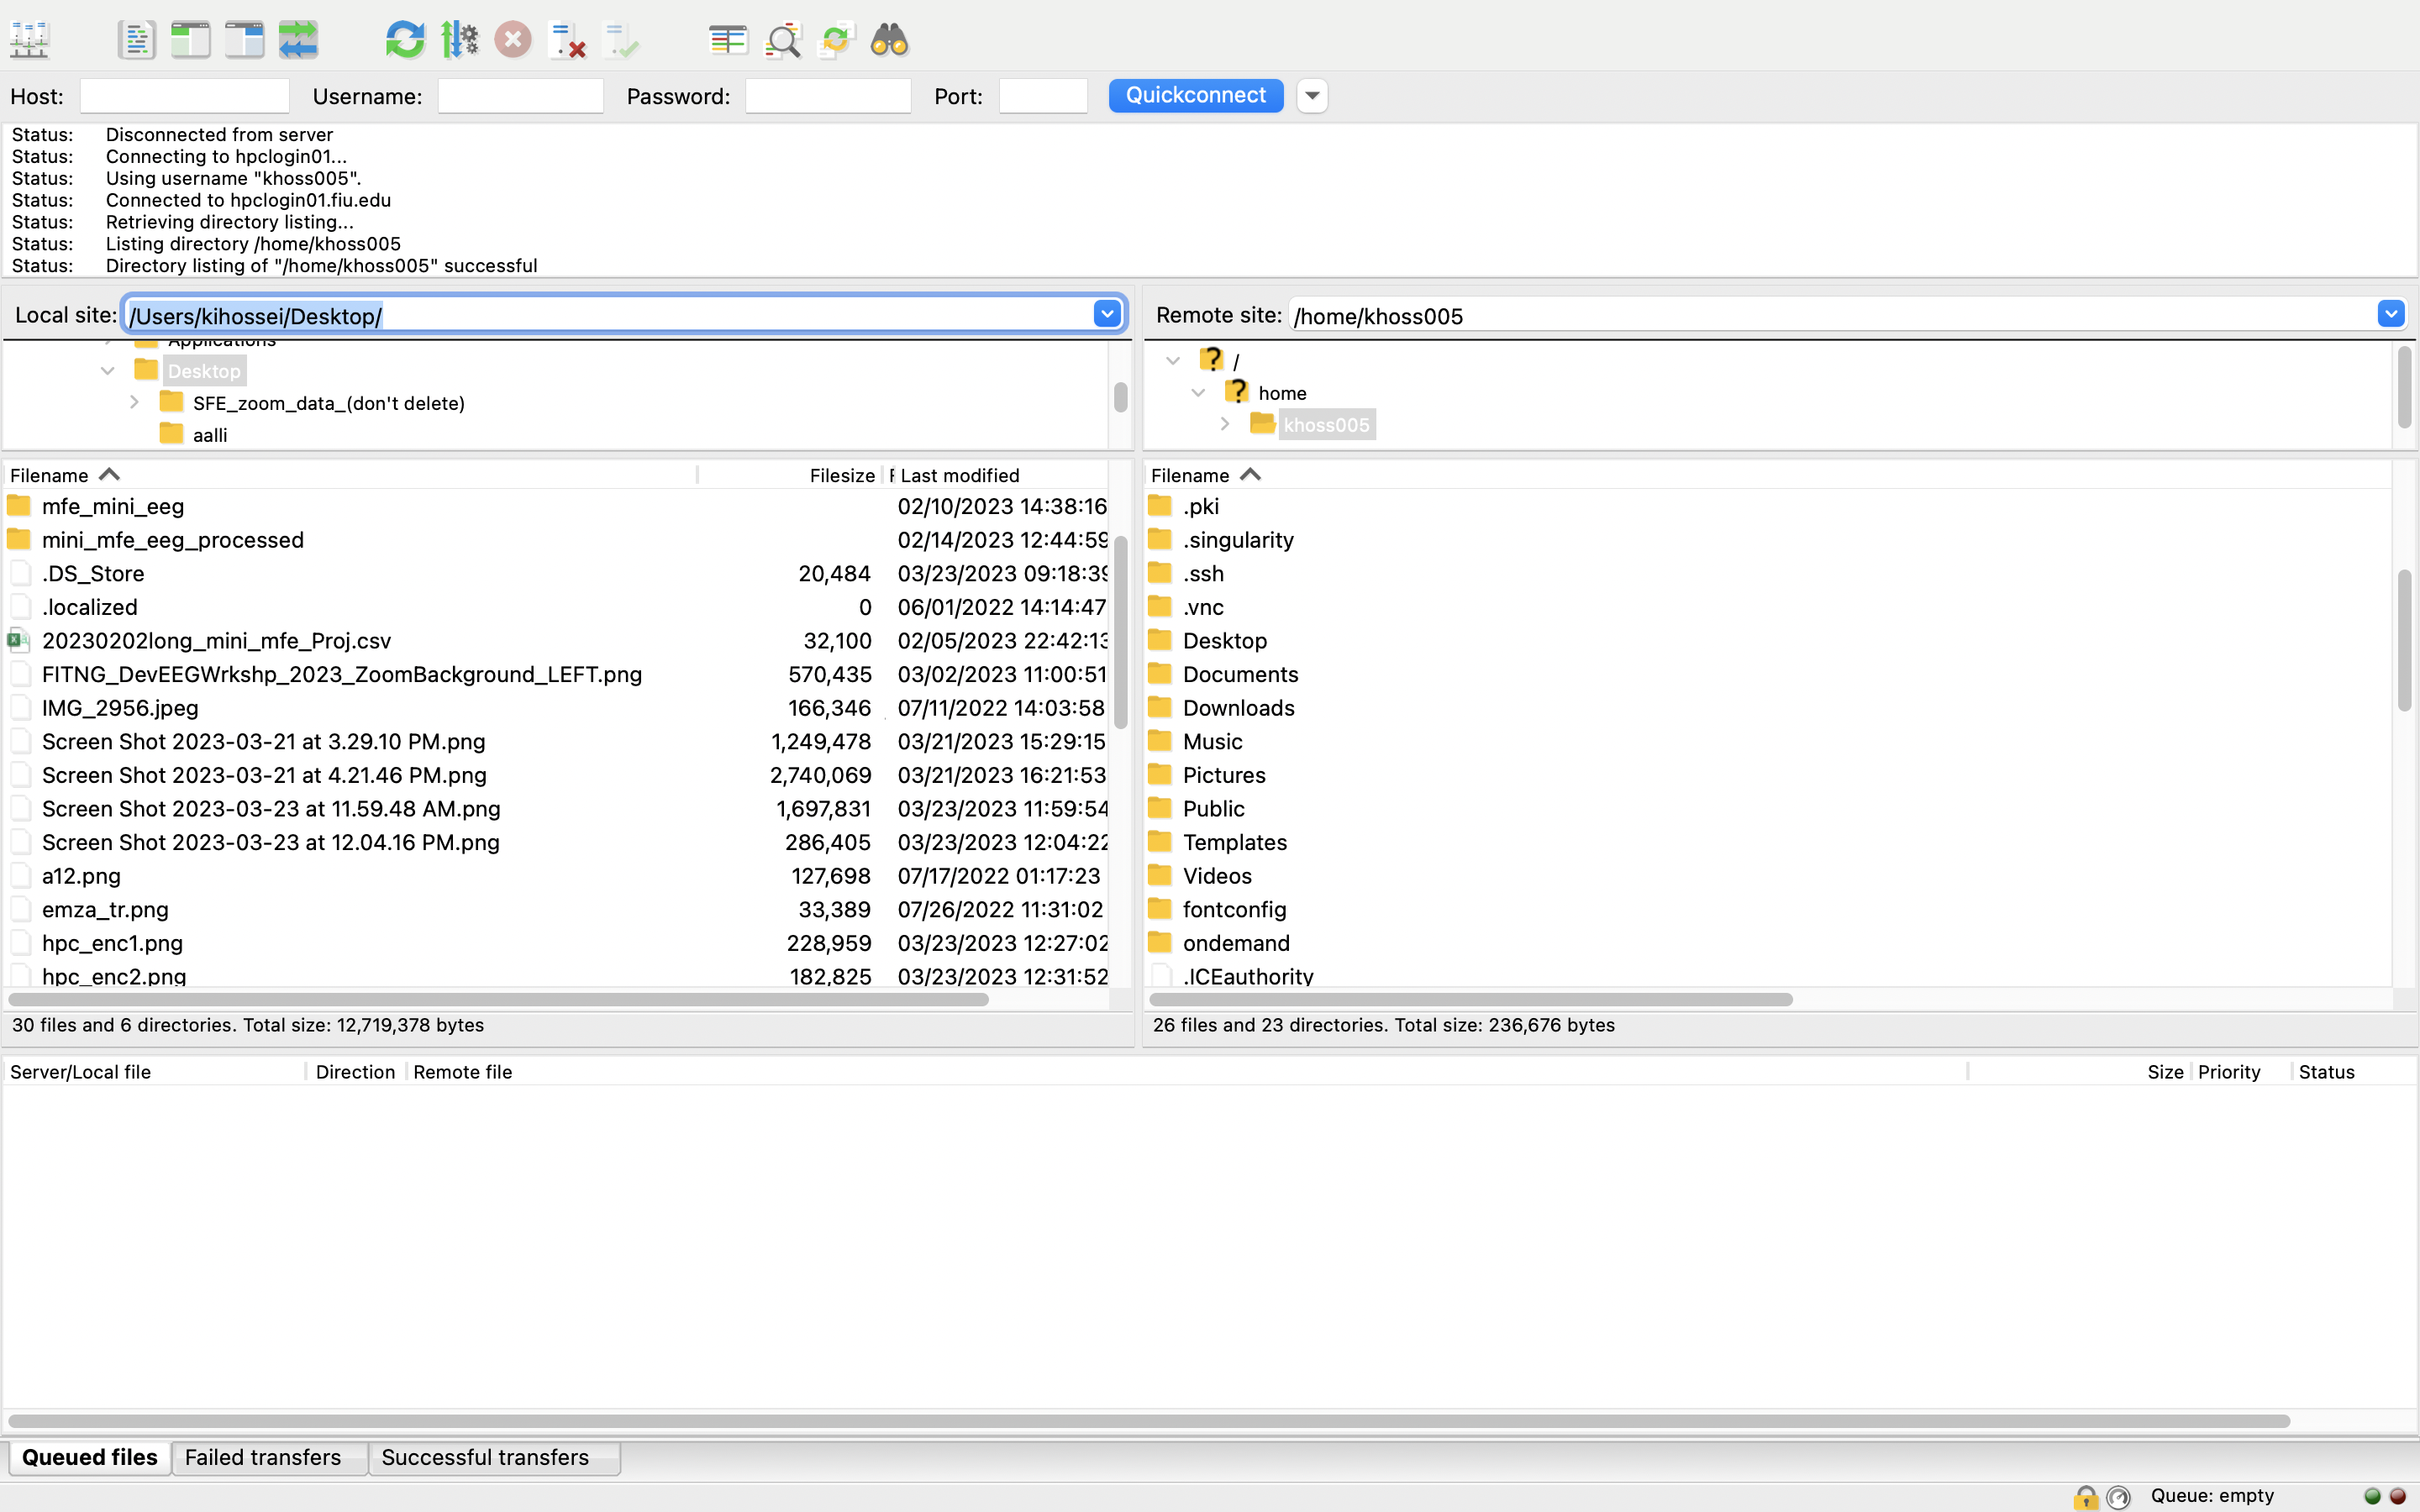Click the Refresh directory listing icon
Screen dimensions: 2420x1512
404,40
